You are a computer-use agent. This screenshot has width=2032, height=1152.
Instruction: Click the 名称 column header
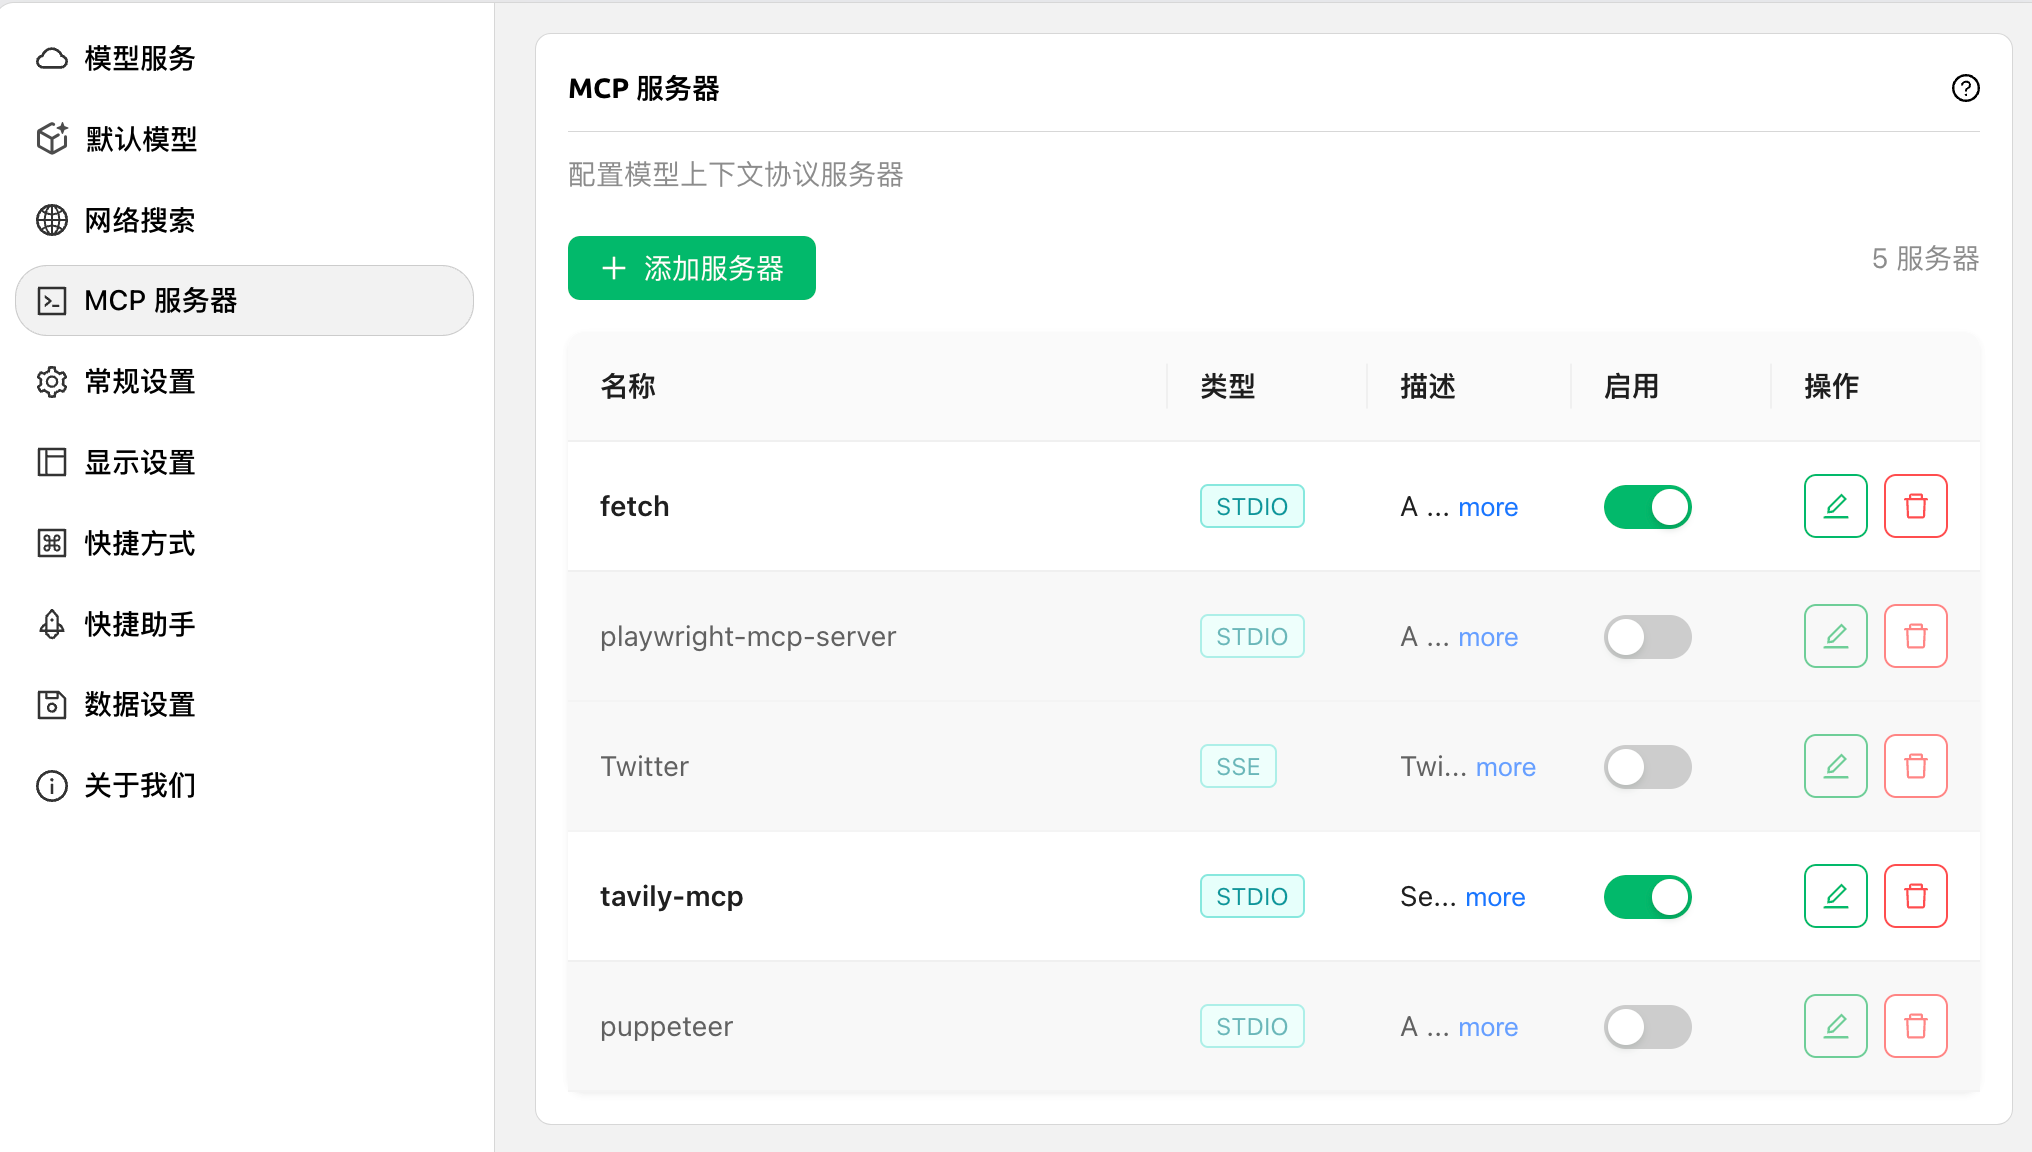click(x=627, y=386)
